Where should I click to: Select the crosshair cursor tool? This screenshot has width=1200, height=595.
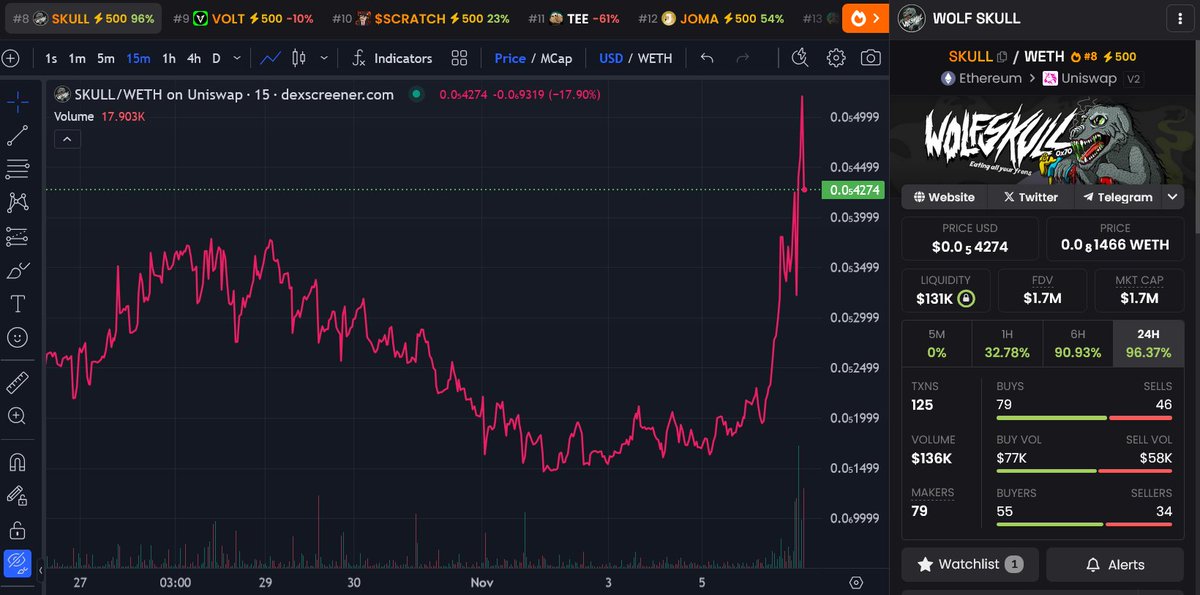pyautogui.click(x=17, y=101)
